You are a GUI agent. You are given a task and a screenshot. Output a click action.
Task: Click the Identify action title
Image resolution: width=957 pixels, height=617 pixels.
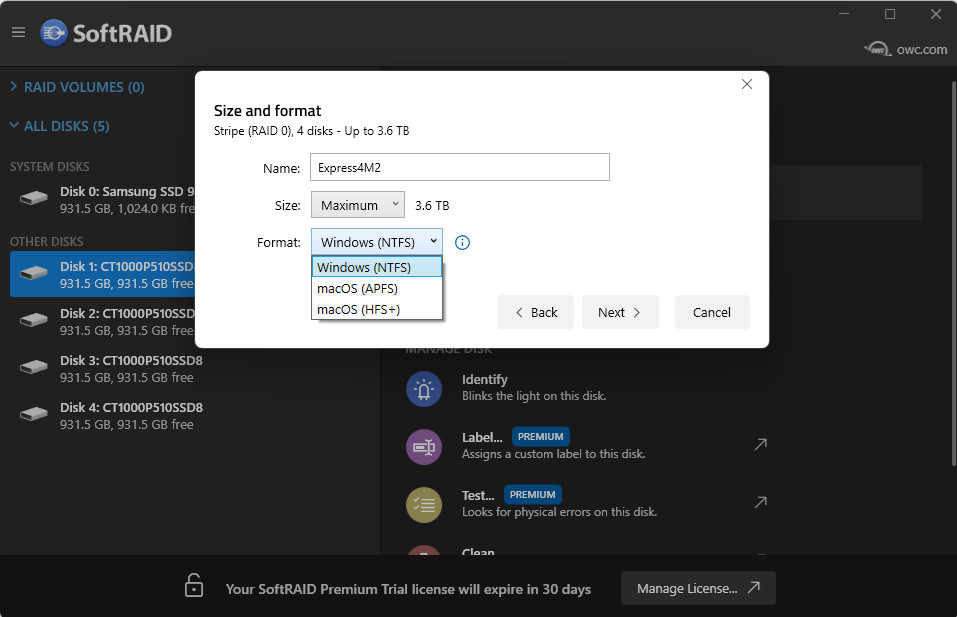pos(485,380)
